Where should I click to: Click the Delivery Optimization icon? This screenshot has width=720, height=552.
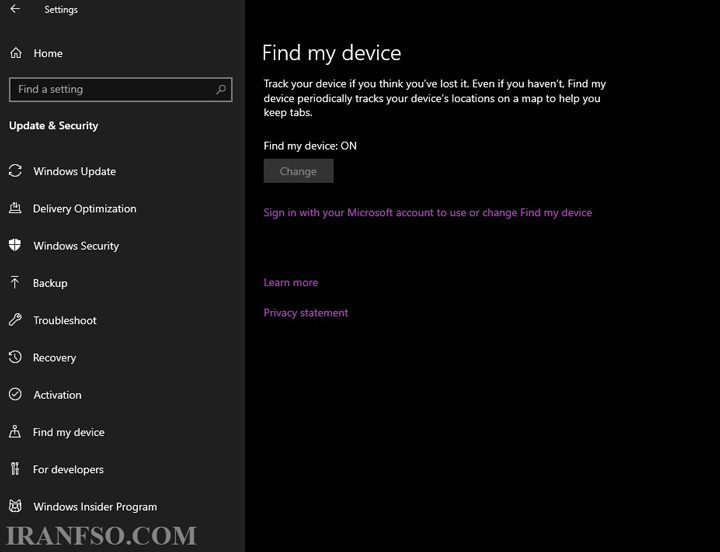pyautogui.click(x=15, y=208)
